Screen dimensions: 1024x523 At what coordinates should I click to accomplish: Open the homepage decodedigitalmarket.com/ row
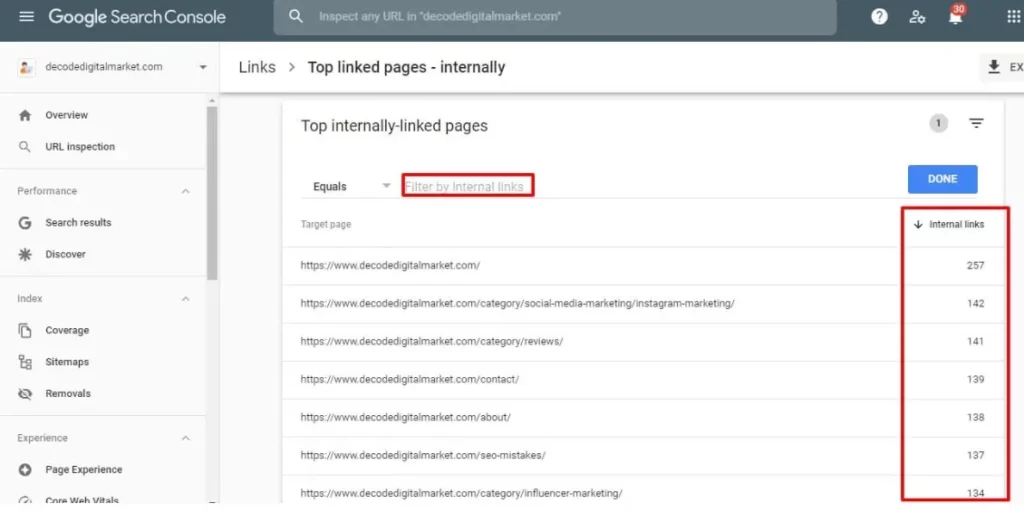click(x=643, y=266)
